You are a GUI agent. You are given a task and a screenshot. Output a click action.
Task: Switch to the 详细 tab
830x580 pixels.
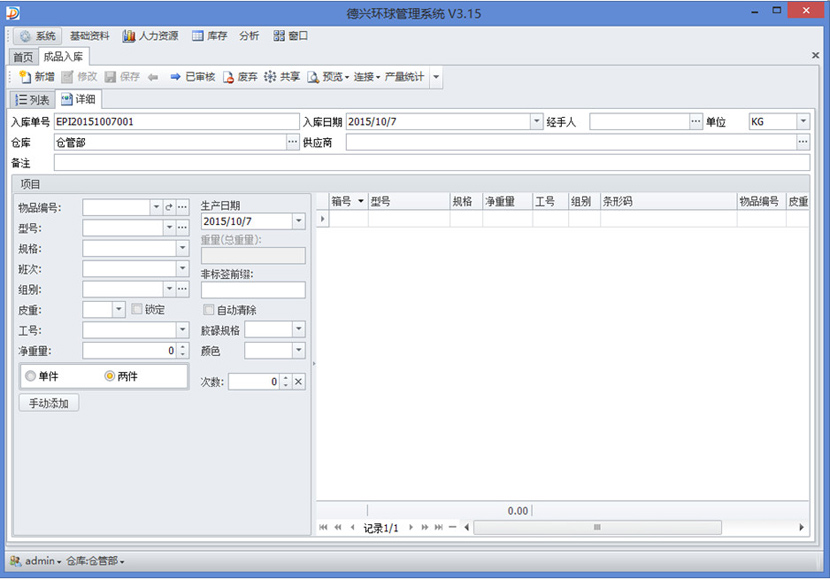78,99
